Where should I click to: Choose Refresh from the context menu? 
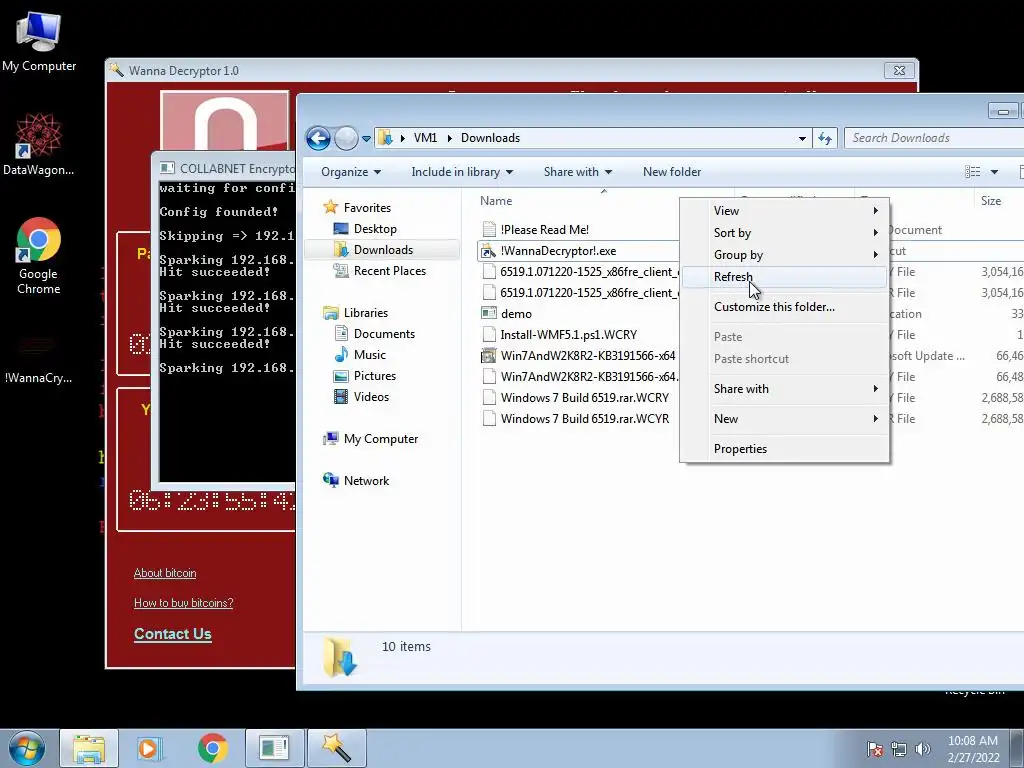click(784, 277)
